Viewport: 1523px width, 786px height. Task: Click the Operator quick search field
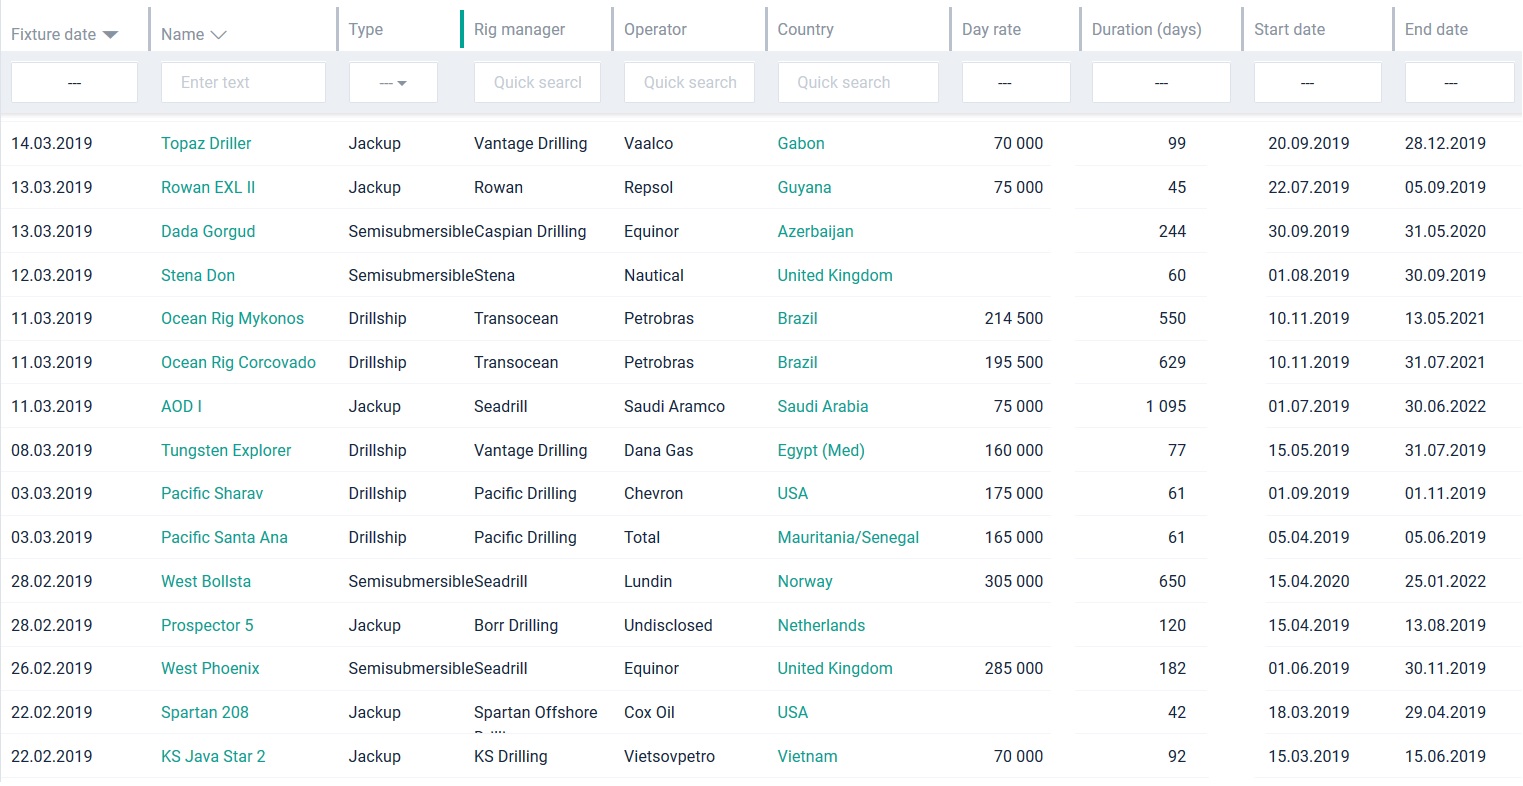pos(689,83)
